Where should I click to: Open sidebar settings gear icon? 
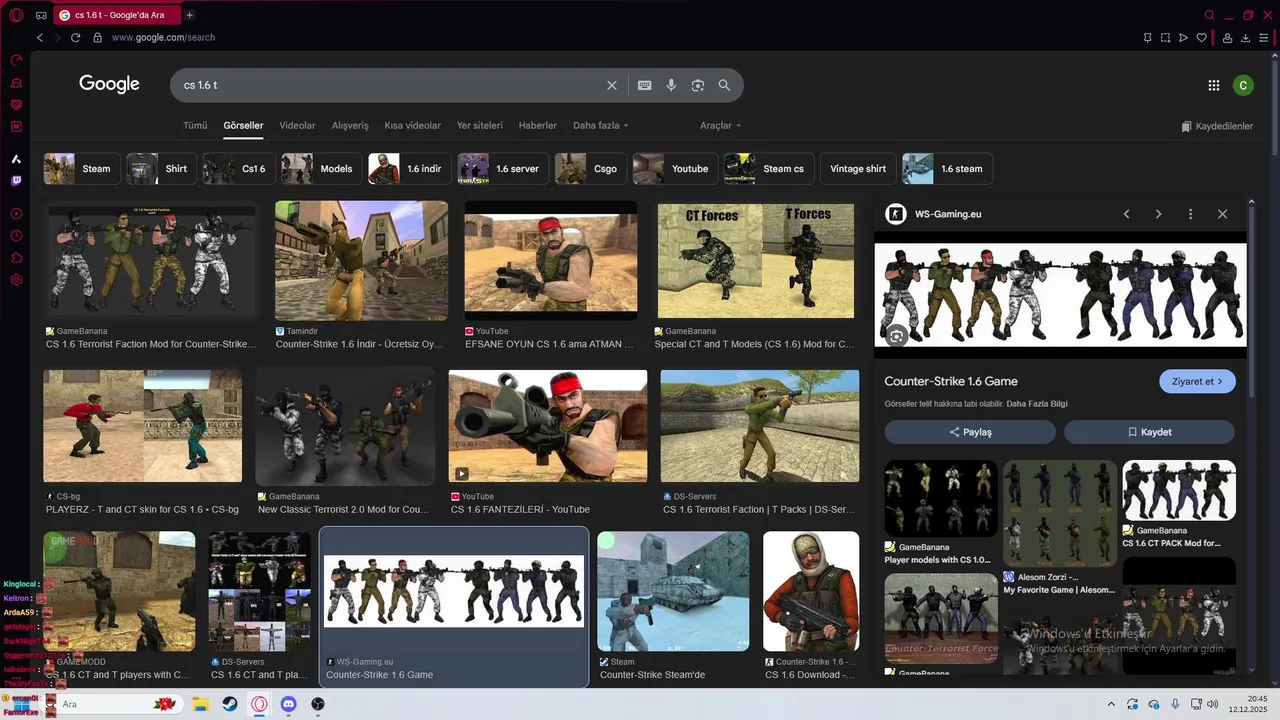coord(16,280)
